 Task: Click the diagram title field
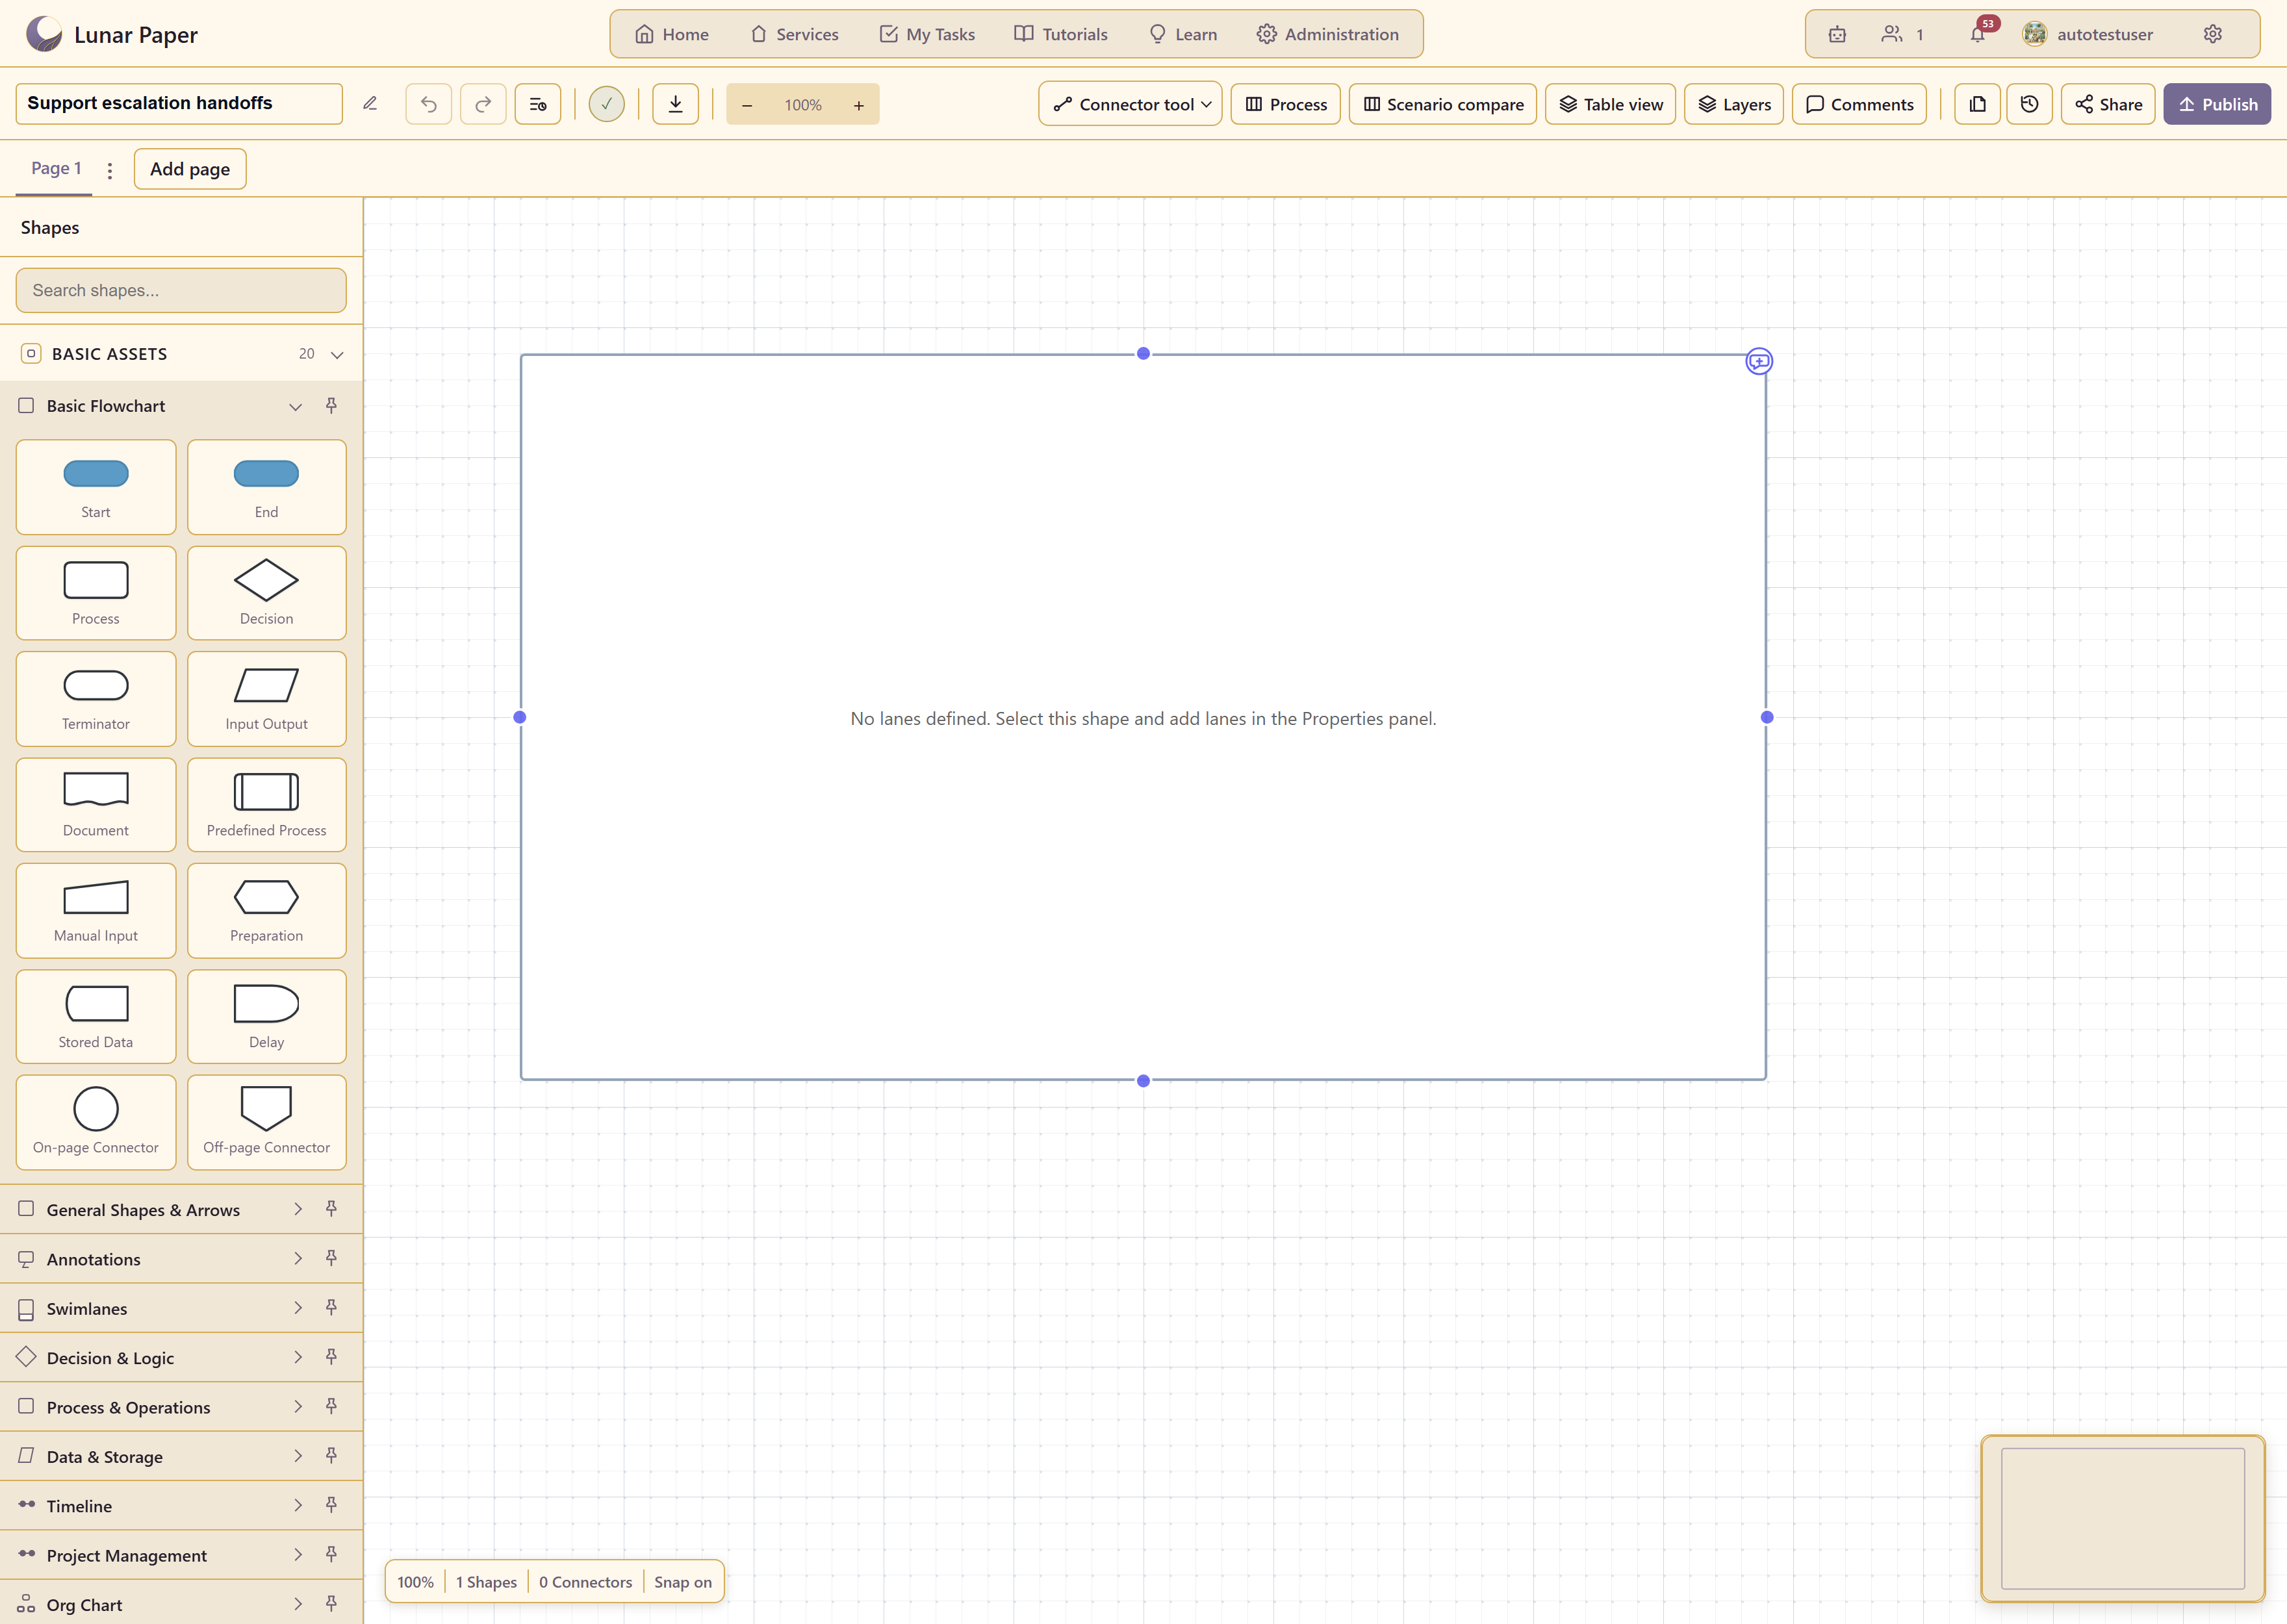point(179,103)
